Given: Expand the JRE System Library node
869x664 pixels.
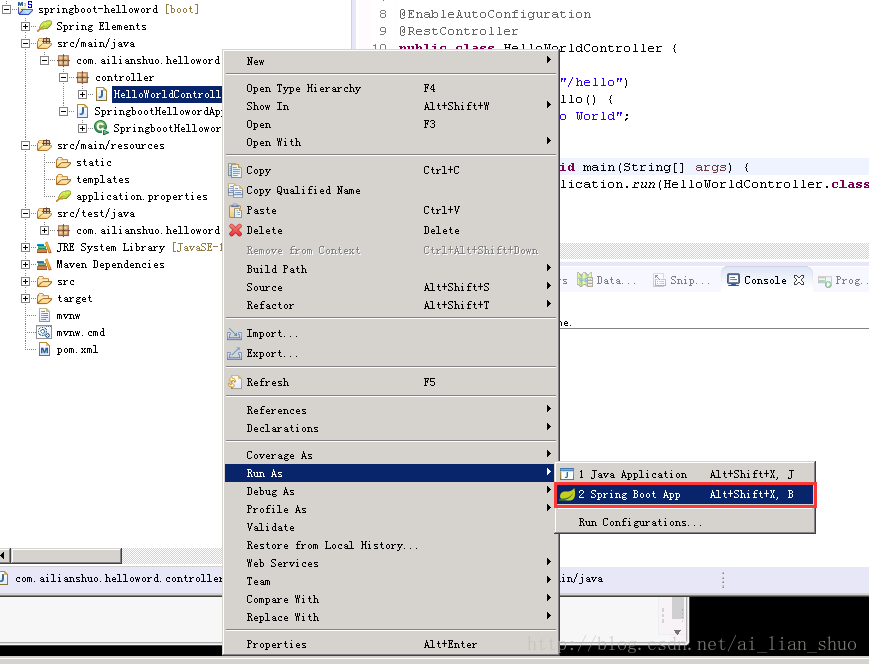Looking at the screenshot, I should pos(25,247).
